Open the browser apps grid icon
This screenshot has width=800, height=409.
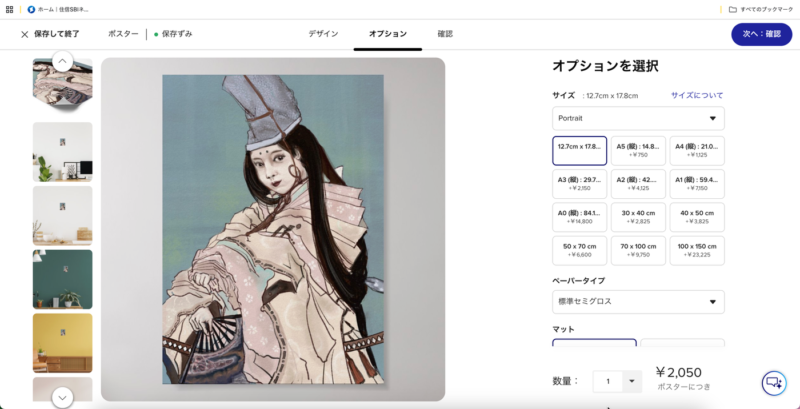[9, 9]
